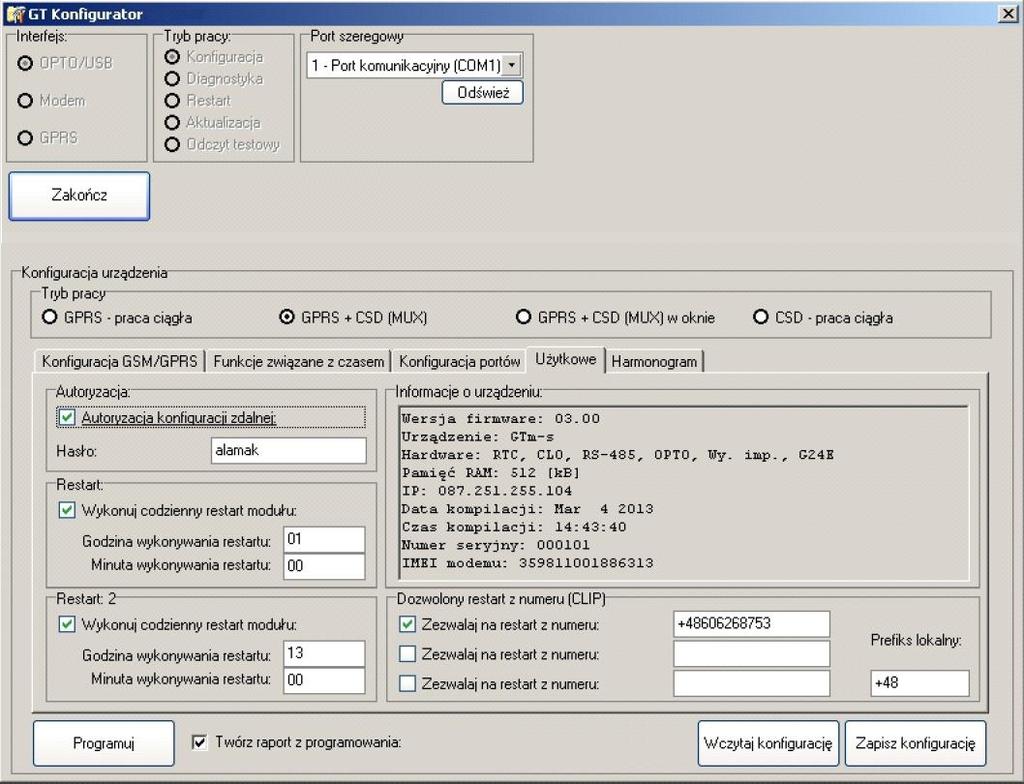Click first Restart group minute field
This screenshot has height=784, width=1024.
pos(324,566)
